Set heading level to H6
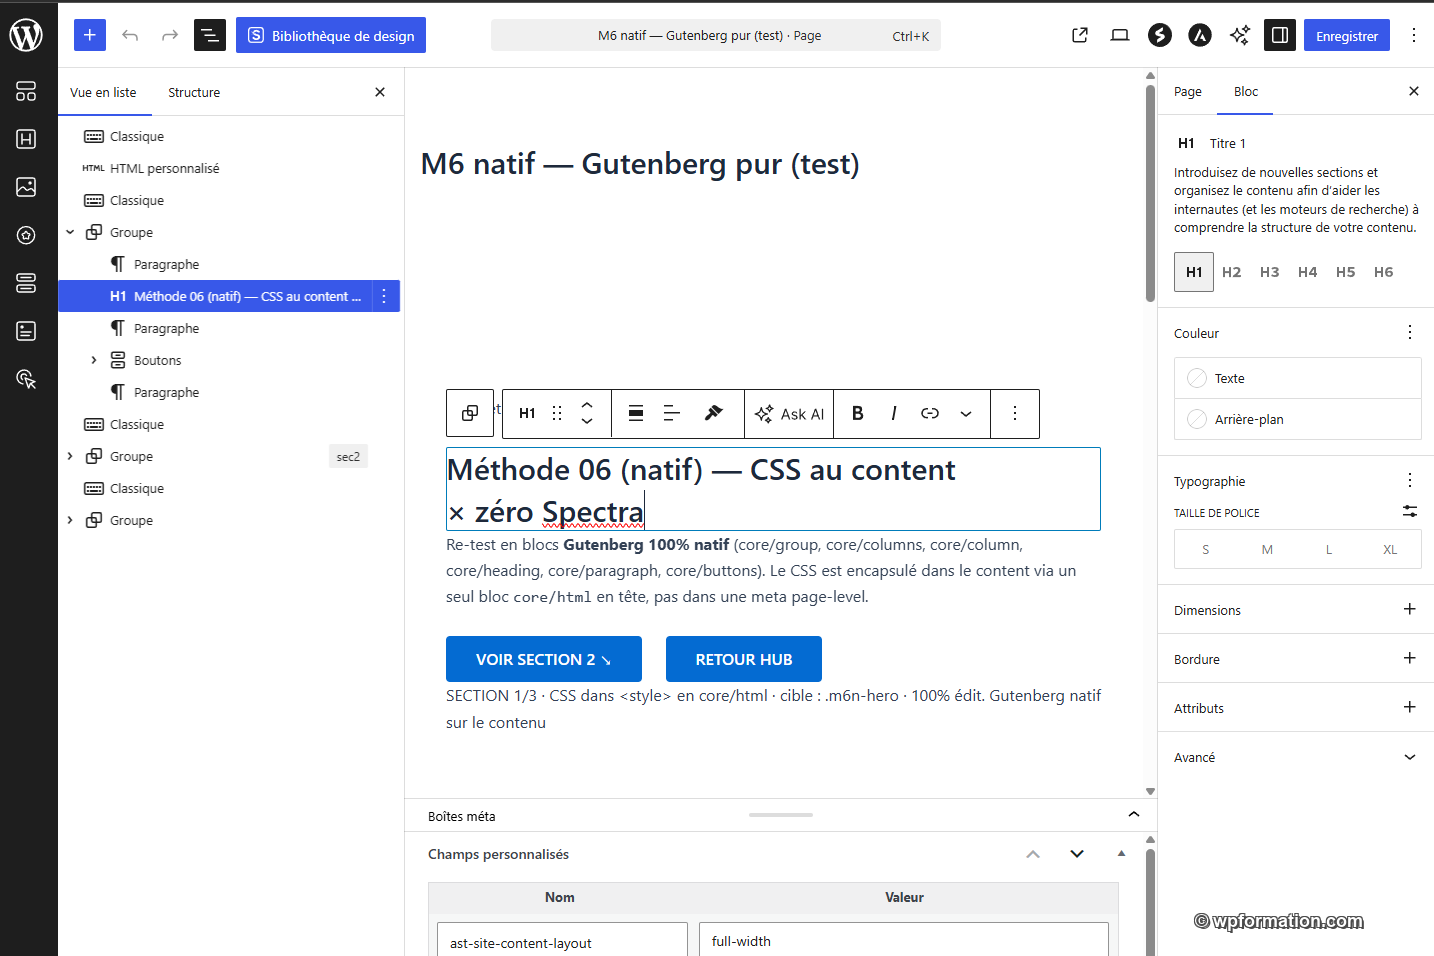The height and width of the screenshot is (956, 1434). (1384, 272)
